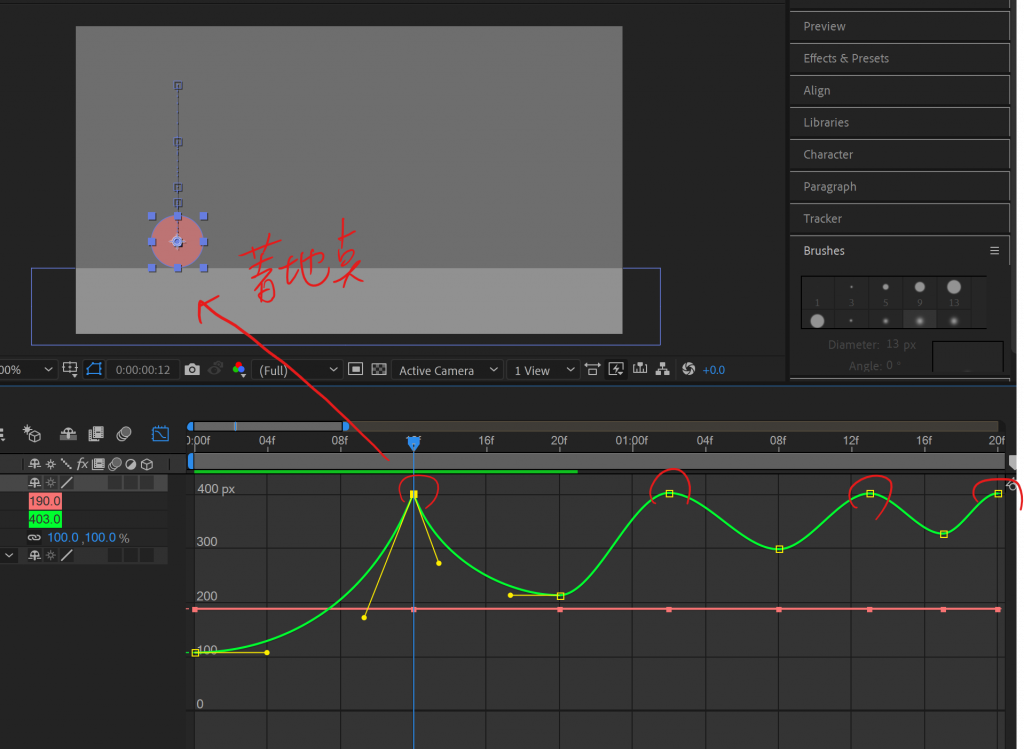
Task: Open the grid and guide options icon
Action: click(70, 370)
